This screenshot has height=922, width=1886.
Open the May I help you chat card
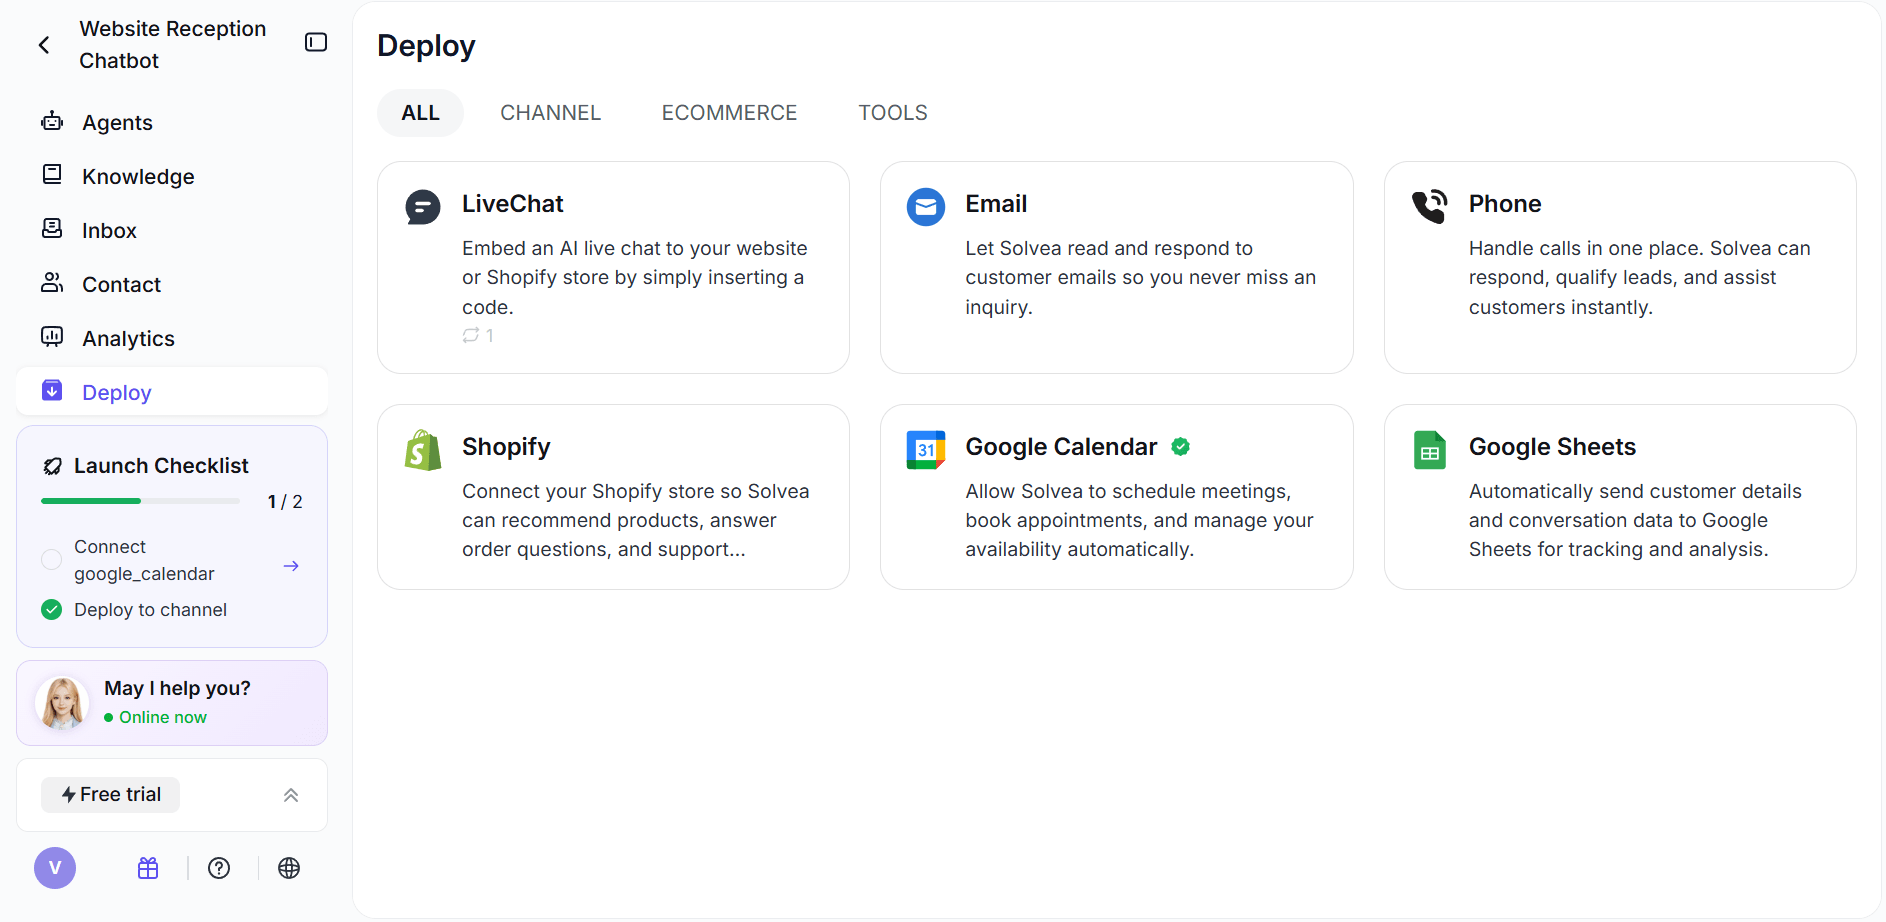click(x=172, y=703)
